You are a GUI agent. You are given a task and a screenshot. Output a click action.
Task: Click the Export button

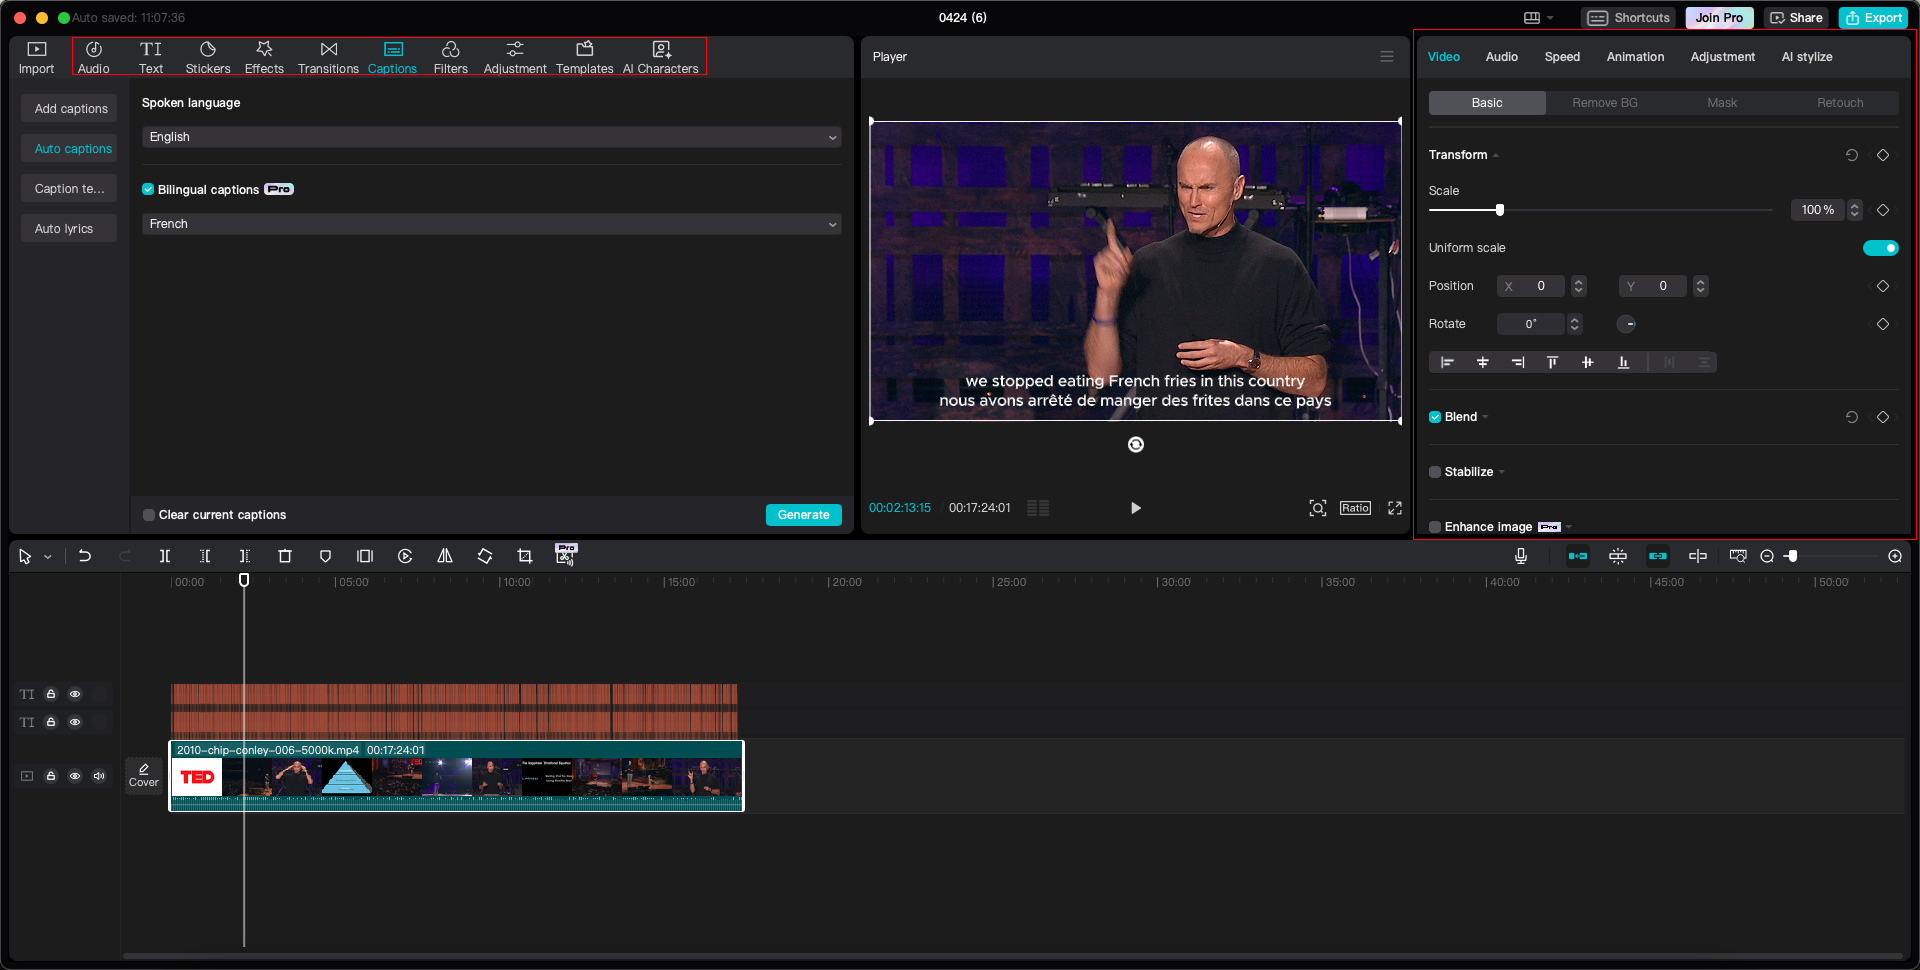coord(1873,17)
